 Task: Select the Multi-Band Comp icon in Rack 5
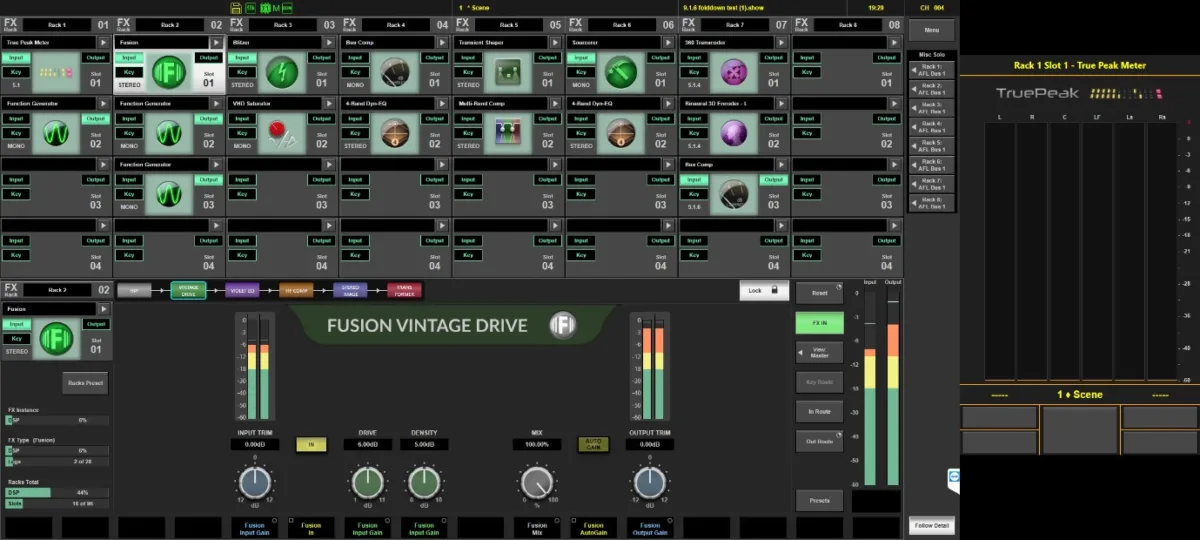(507, 132)
